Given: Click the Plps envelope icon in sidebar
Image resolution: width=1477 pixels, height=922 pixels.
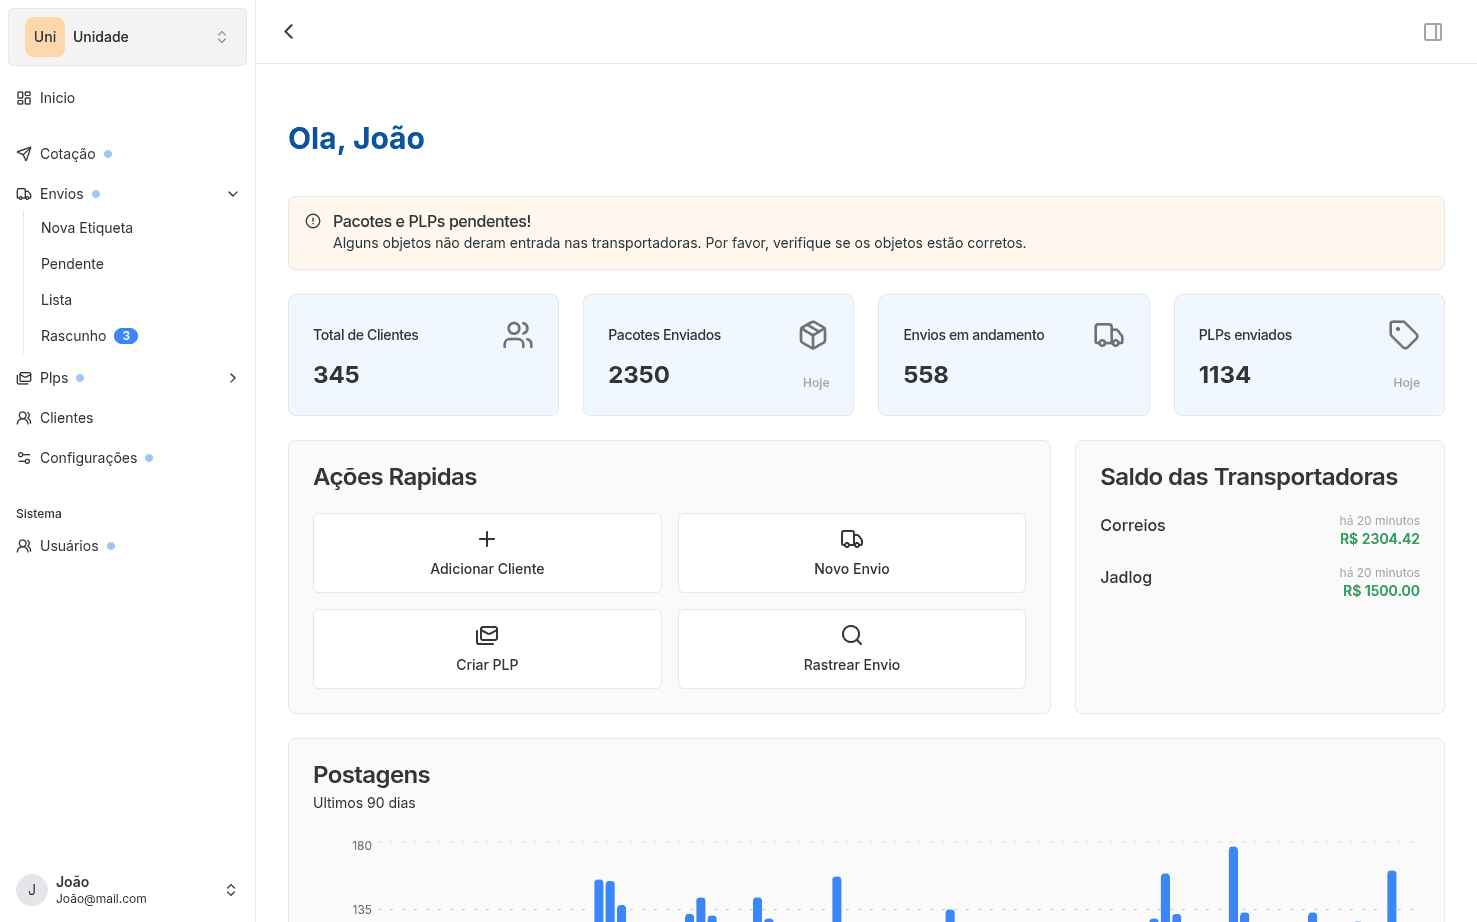Looking at the screenshot, I should point(23,377).
